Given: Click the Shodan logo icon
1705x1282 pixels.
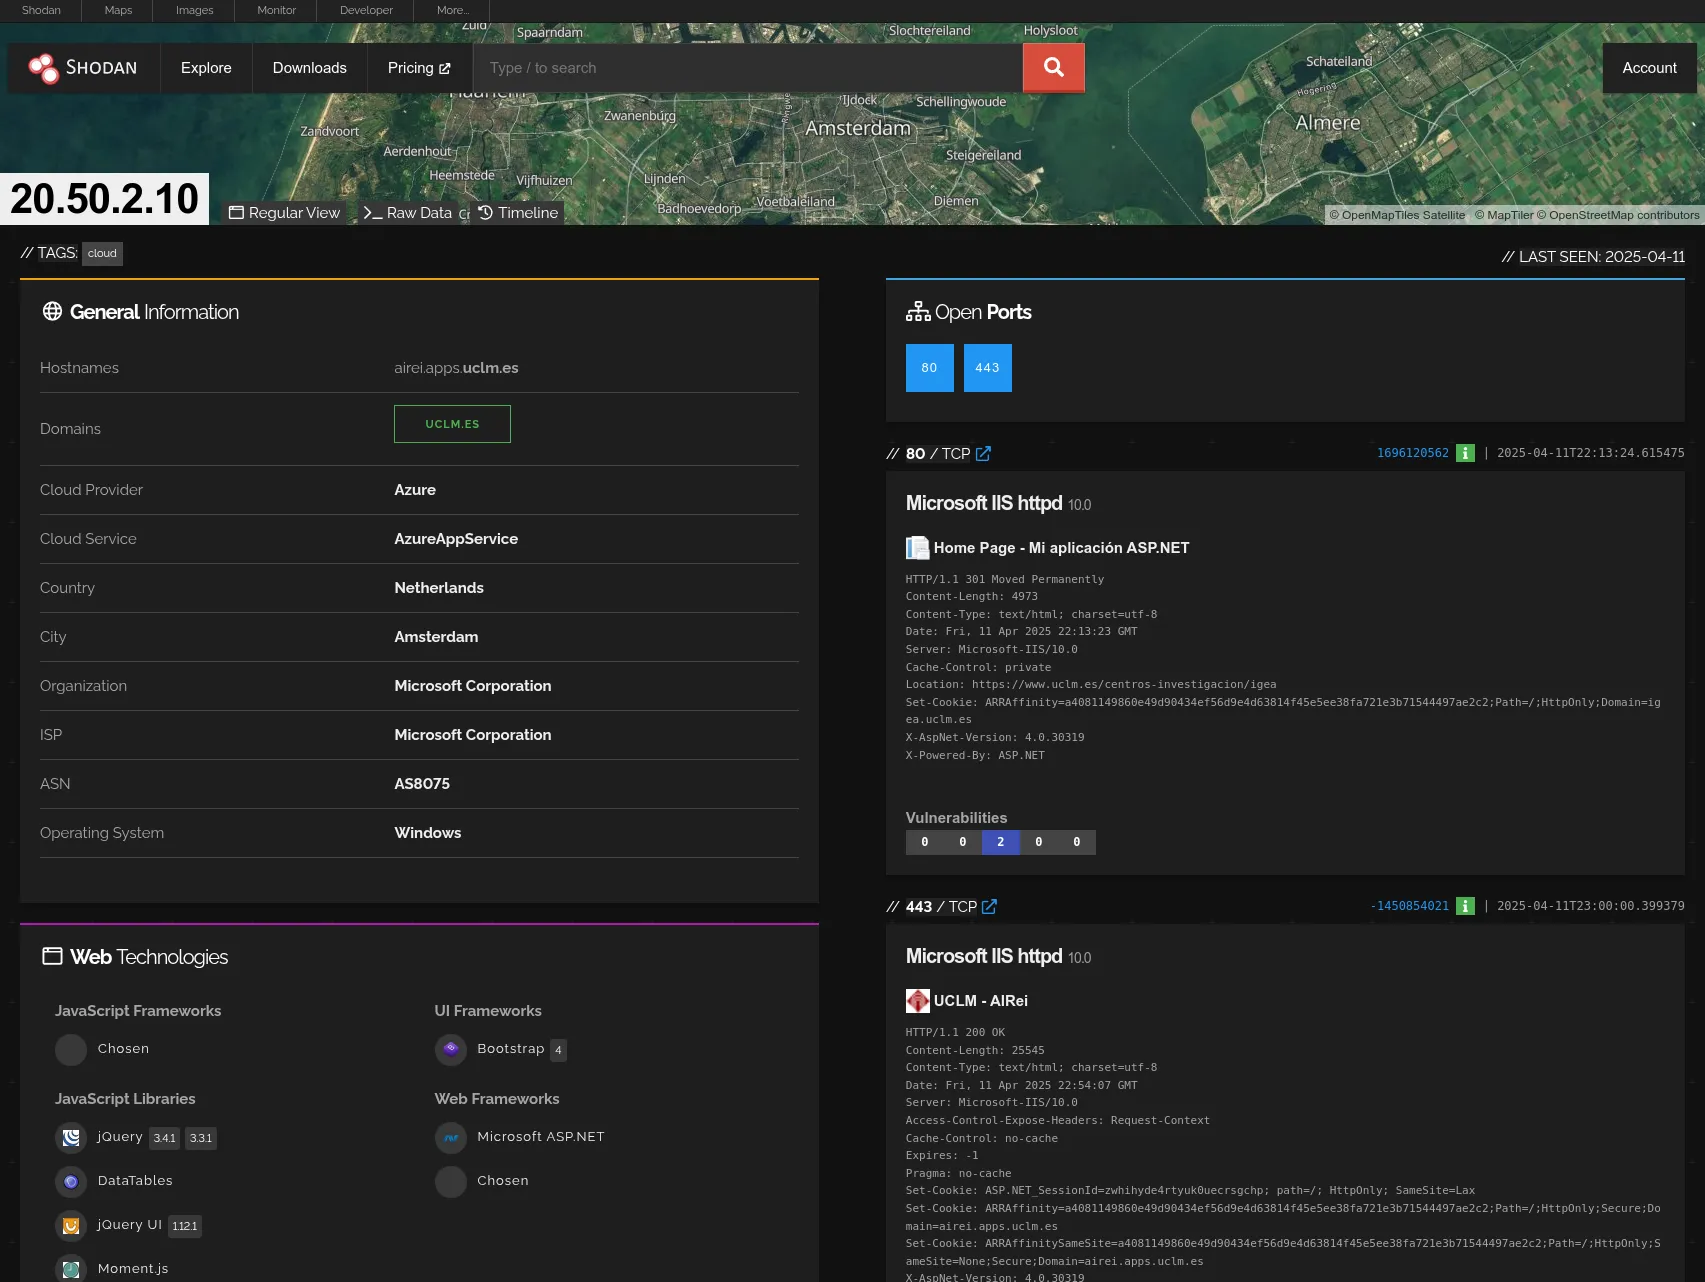Looking at the screenshot, I should [x=43, y=68].
